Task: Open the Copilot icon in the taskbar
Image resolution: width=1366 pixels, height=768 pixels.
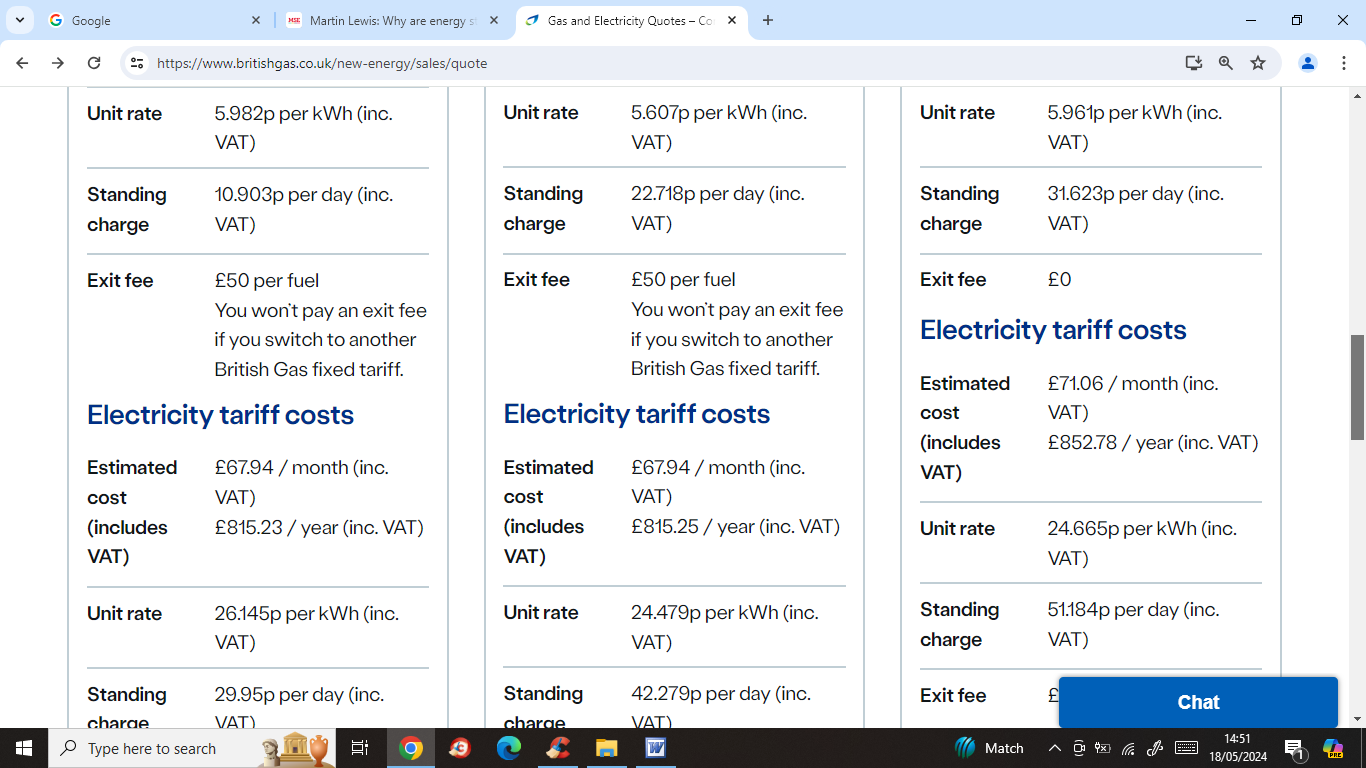Action: click(1333, 748)
